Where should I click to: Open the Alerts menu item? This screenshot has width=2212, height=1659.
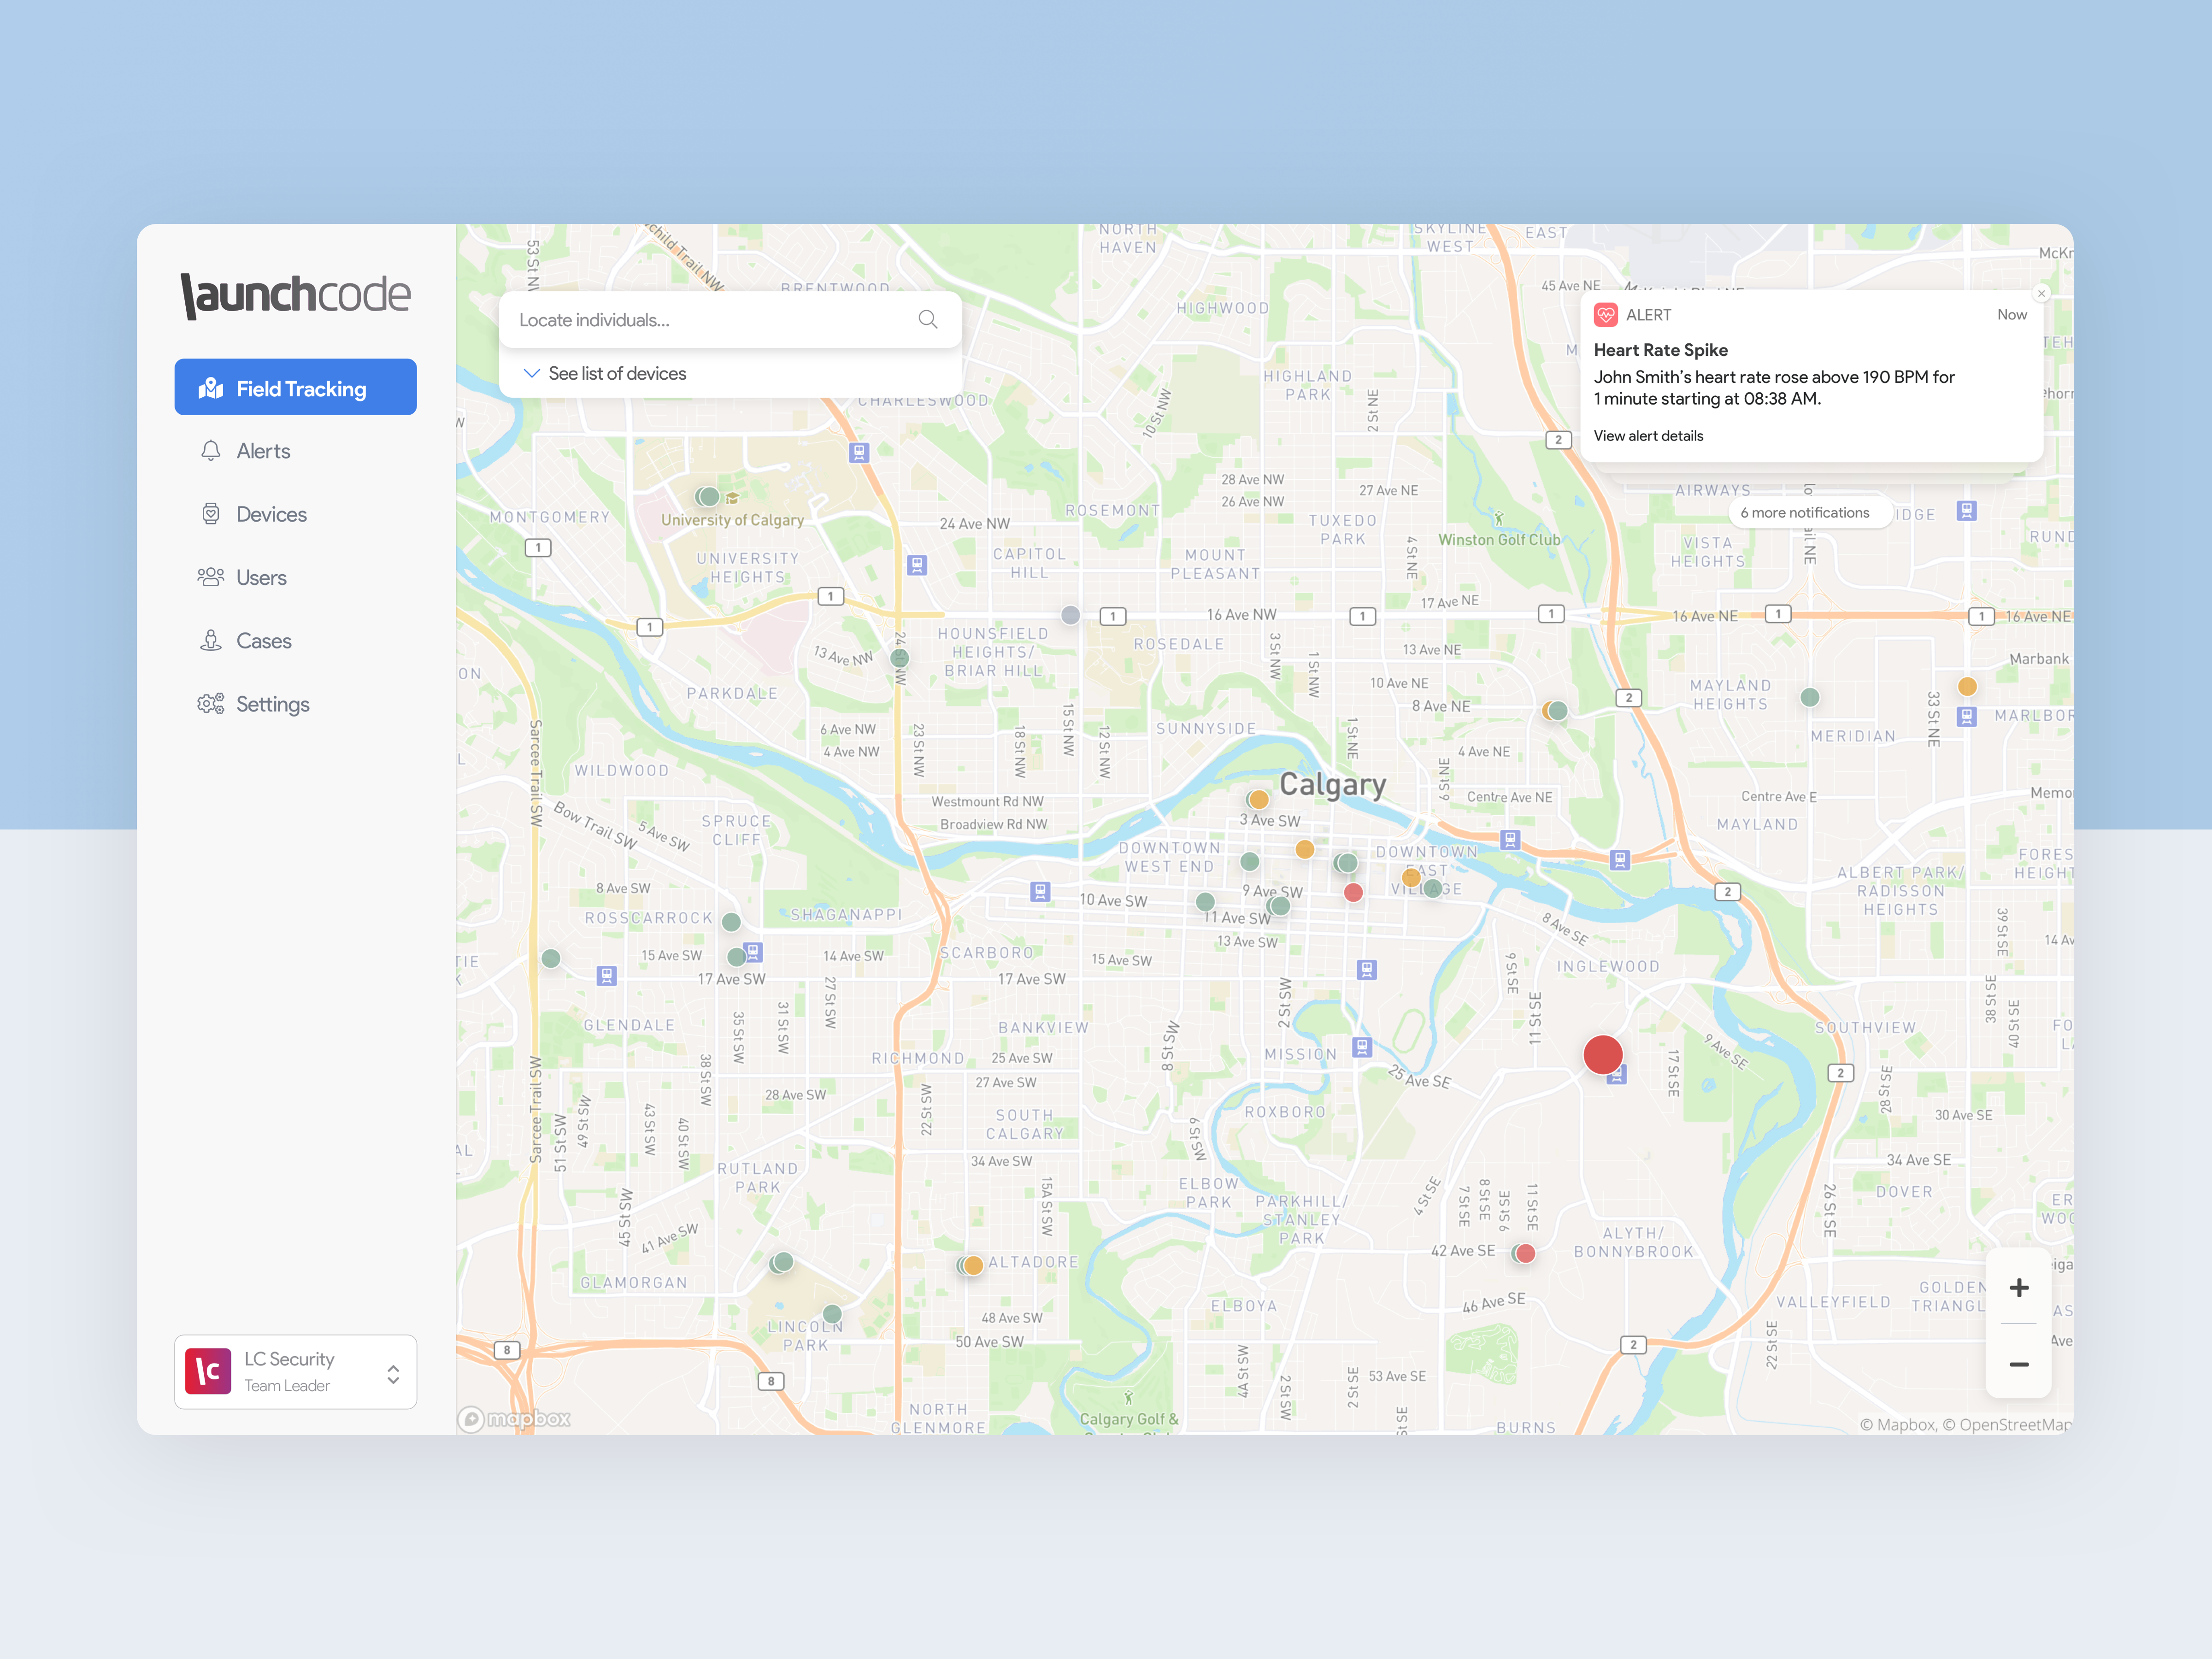263,451
